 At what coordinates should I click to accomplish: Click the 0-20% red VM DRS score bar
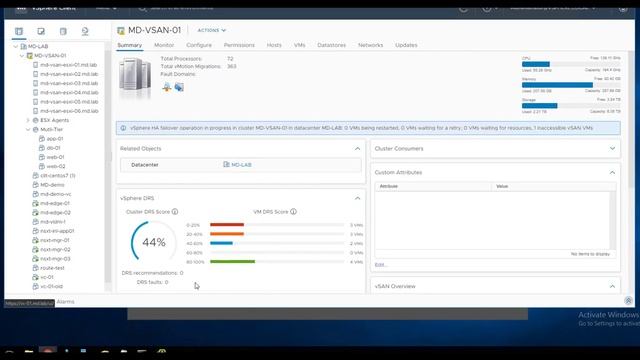227,225
